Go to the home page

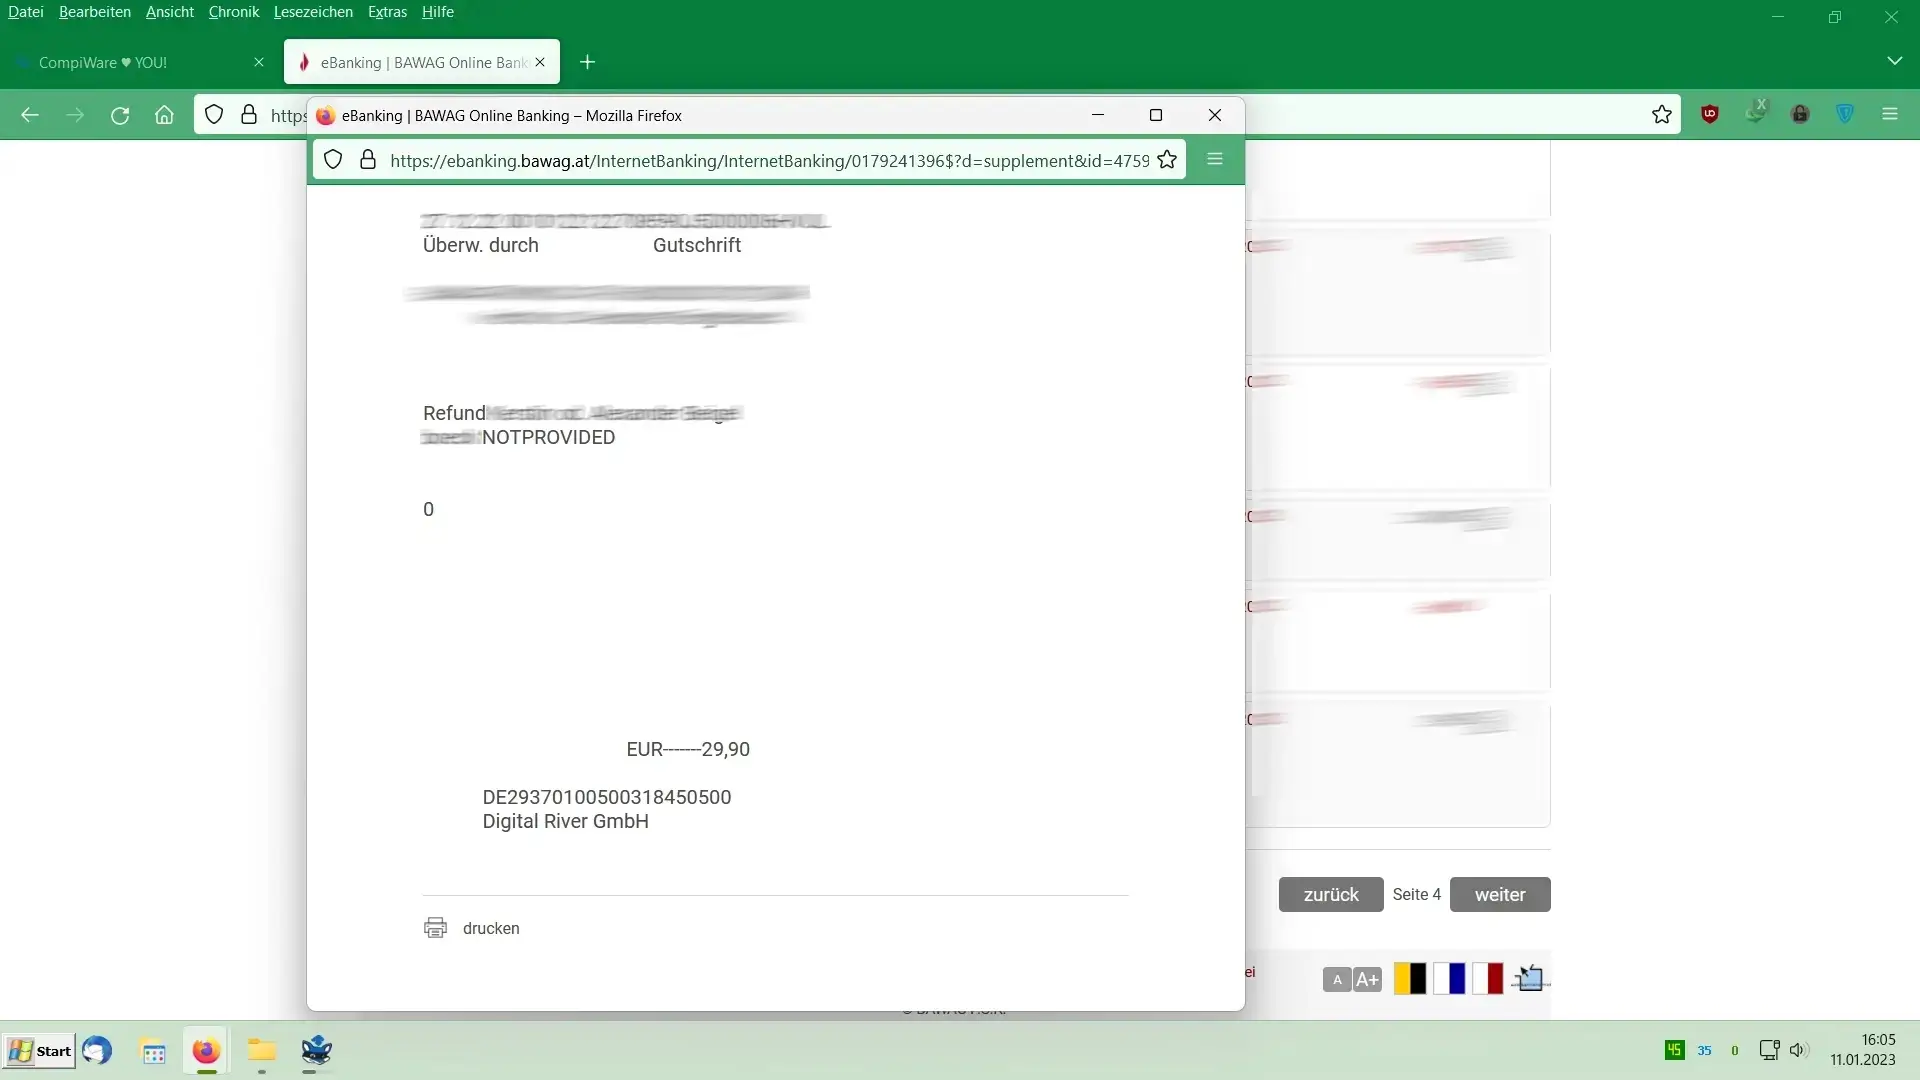pos(164,115)
